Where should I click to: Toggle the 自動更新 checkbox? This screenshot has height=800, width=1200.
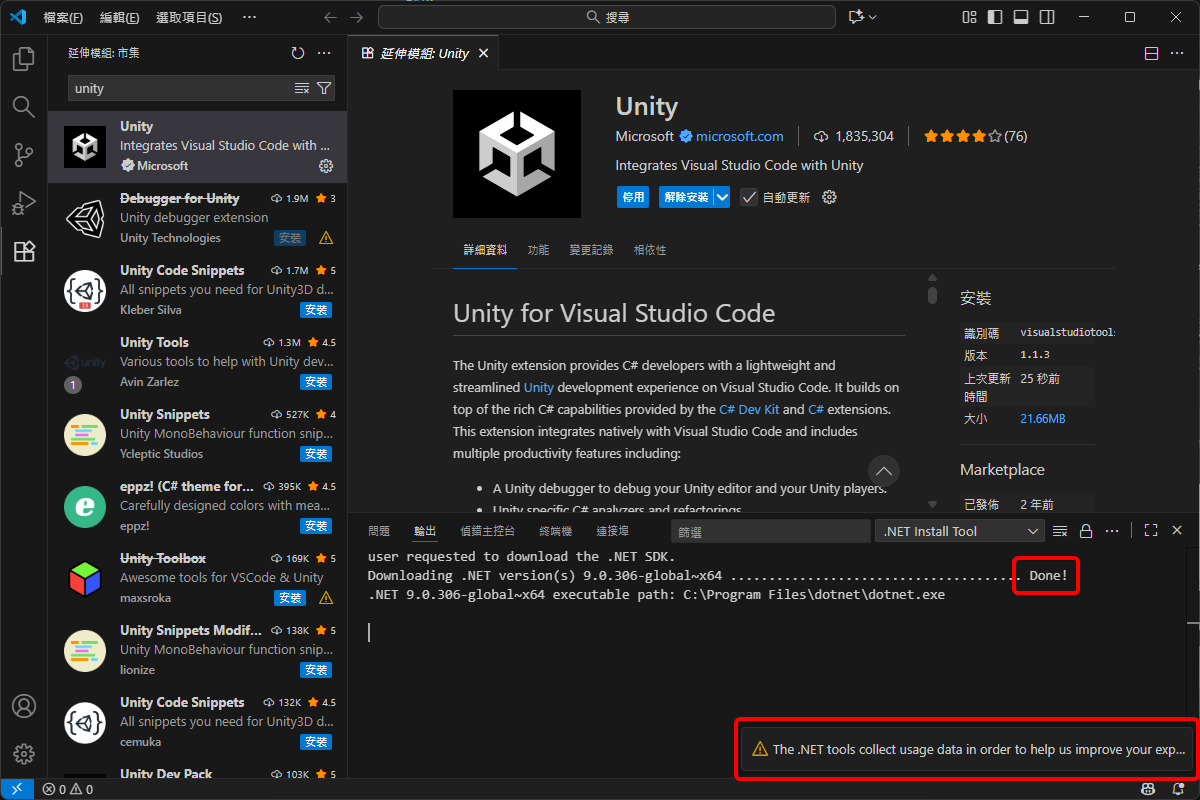749,197
